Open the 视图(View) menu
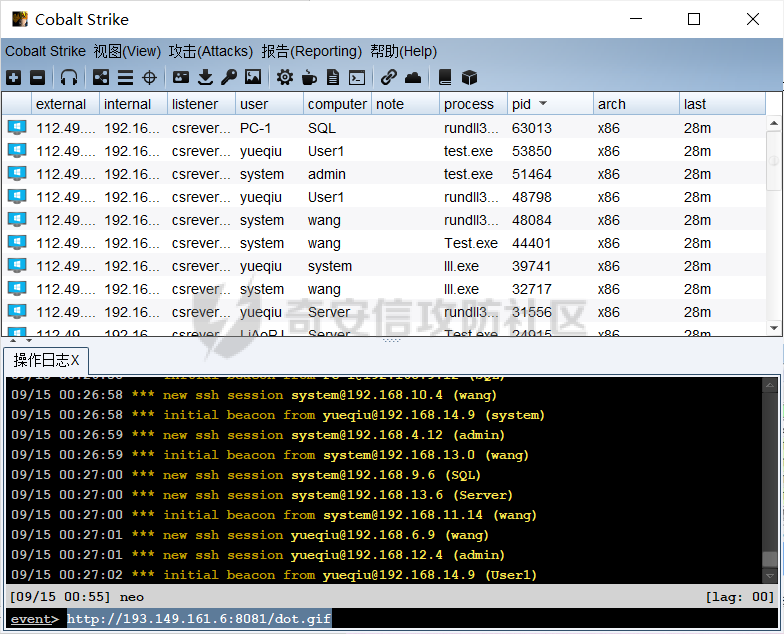Viewport: 784px width, 634px height. (x=127, y=51)
